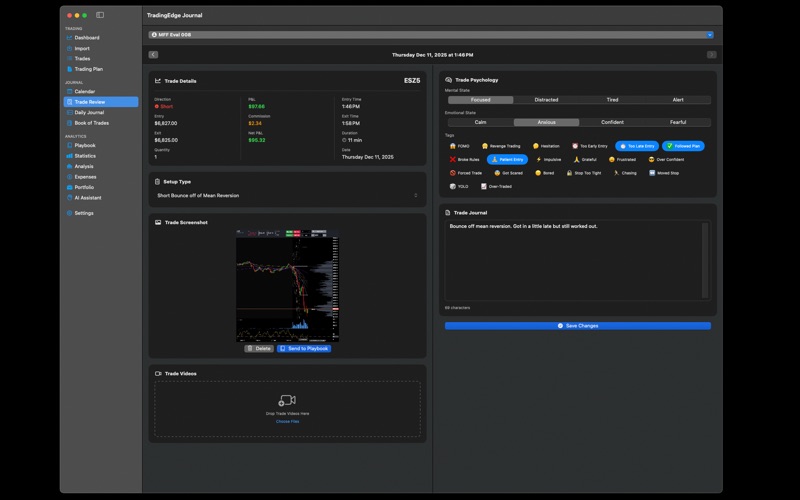Toggle the Got Scared tag
Screen dimensions: 800x500
coord(508,173)
